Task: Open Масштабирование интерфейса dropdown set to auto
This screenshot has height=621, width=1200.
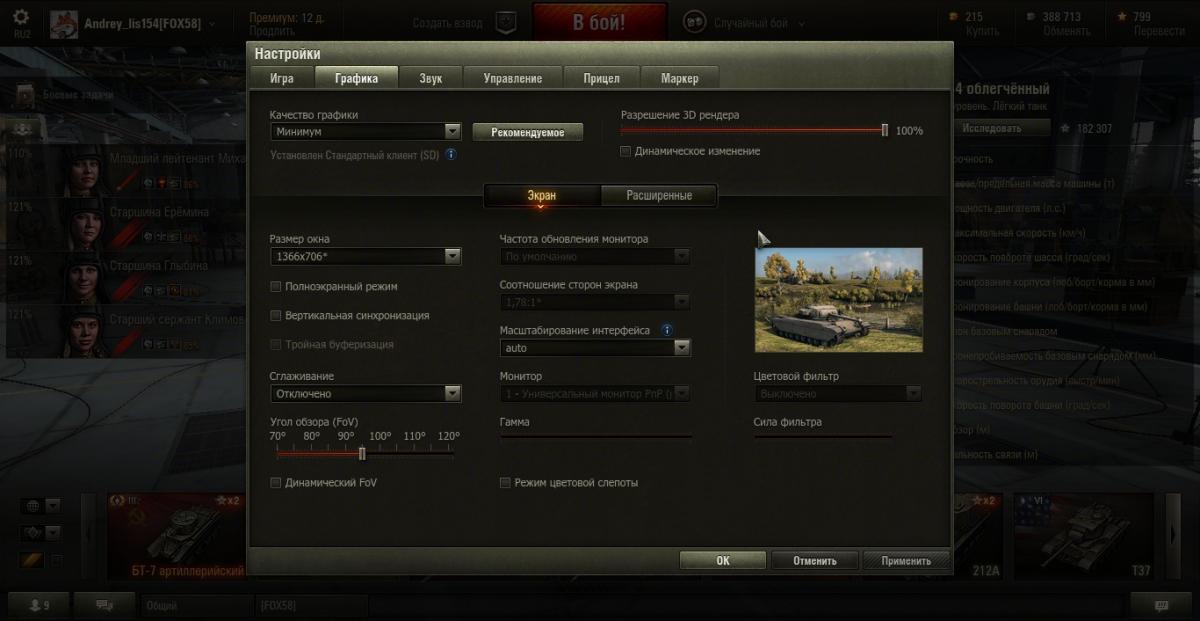Action: point(595,348)
